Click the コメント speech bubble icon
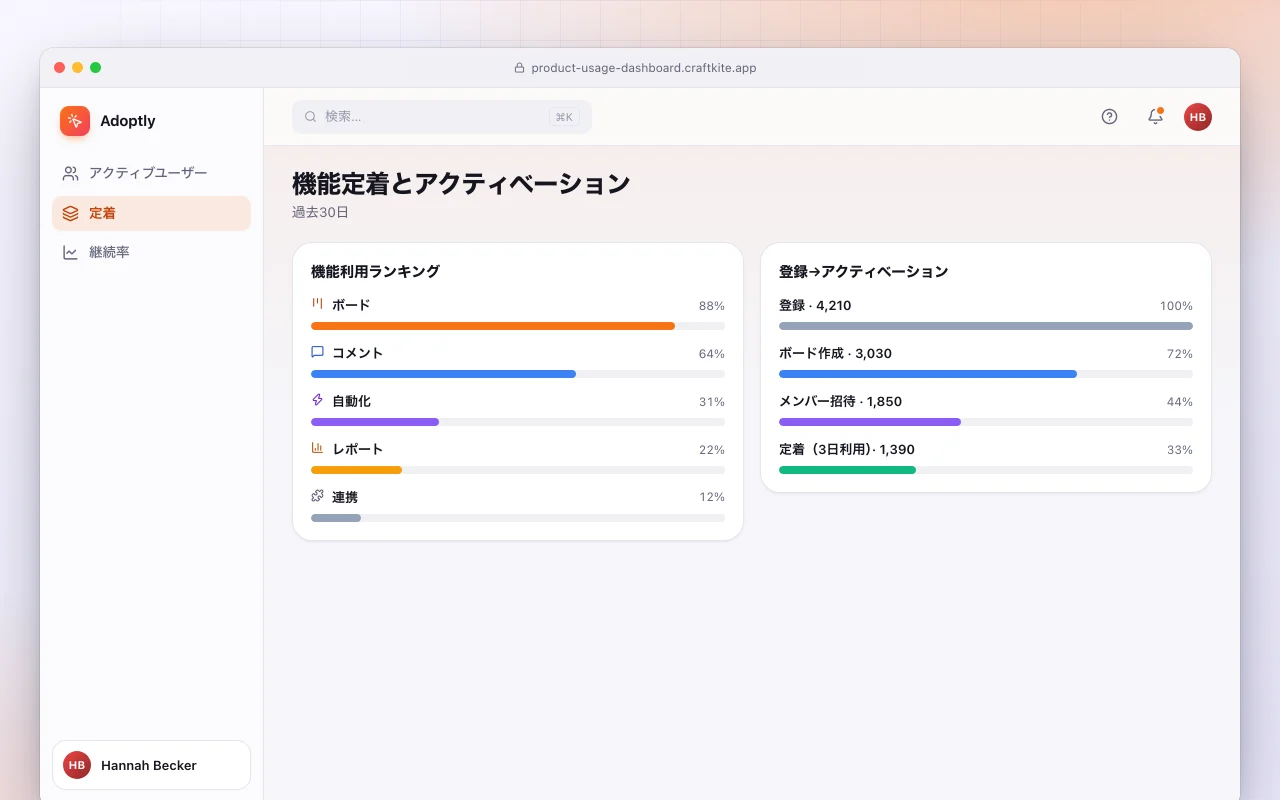The height and width of the screenshot is (800, 1280). point(317,352)
